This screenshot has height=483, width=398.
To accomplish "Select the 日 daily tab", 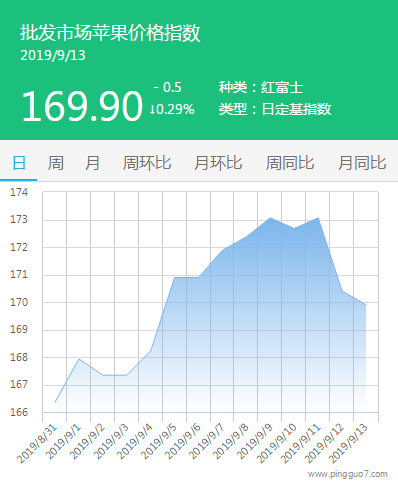I will 19,163.
